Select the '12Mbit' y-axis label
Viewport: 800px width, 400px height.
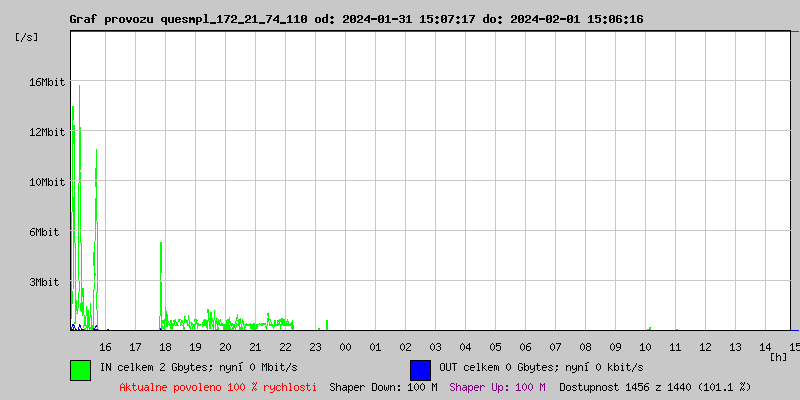tap(47, 132)
